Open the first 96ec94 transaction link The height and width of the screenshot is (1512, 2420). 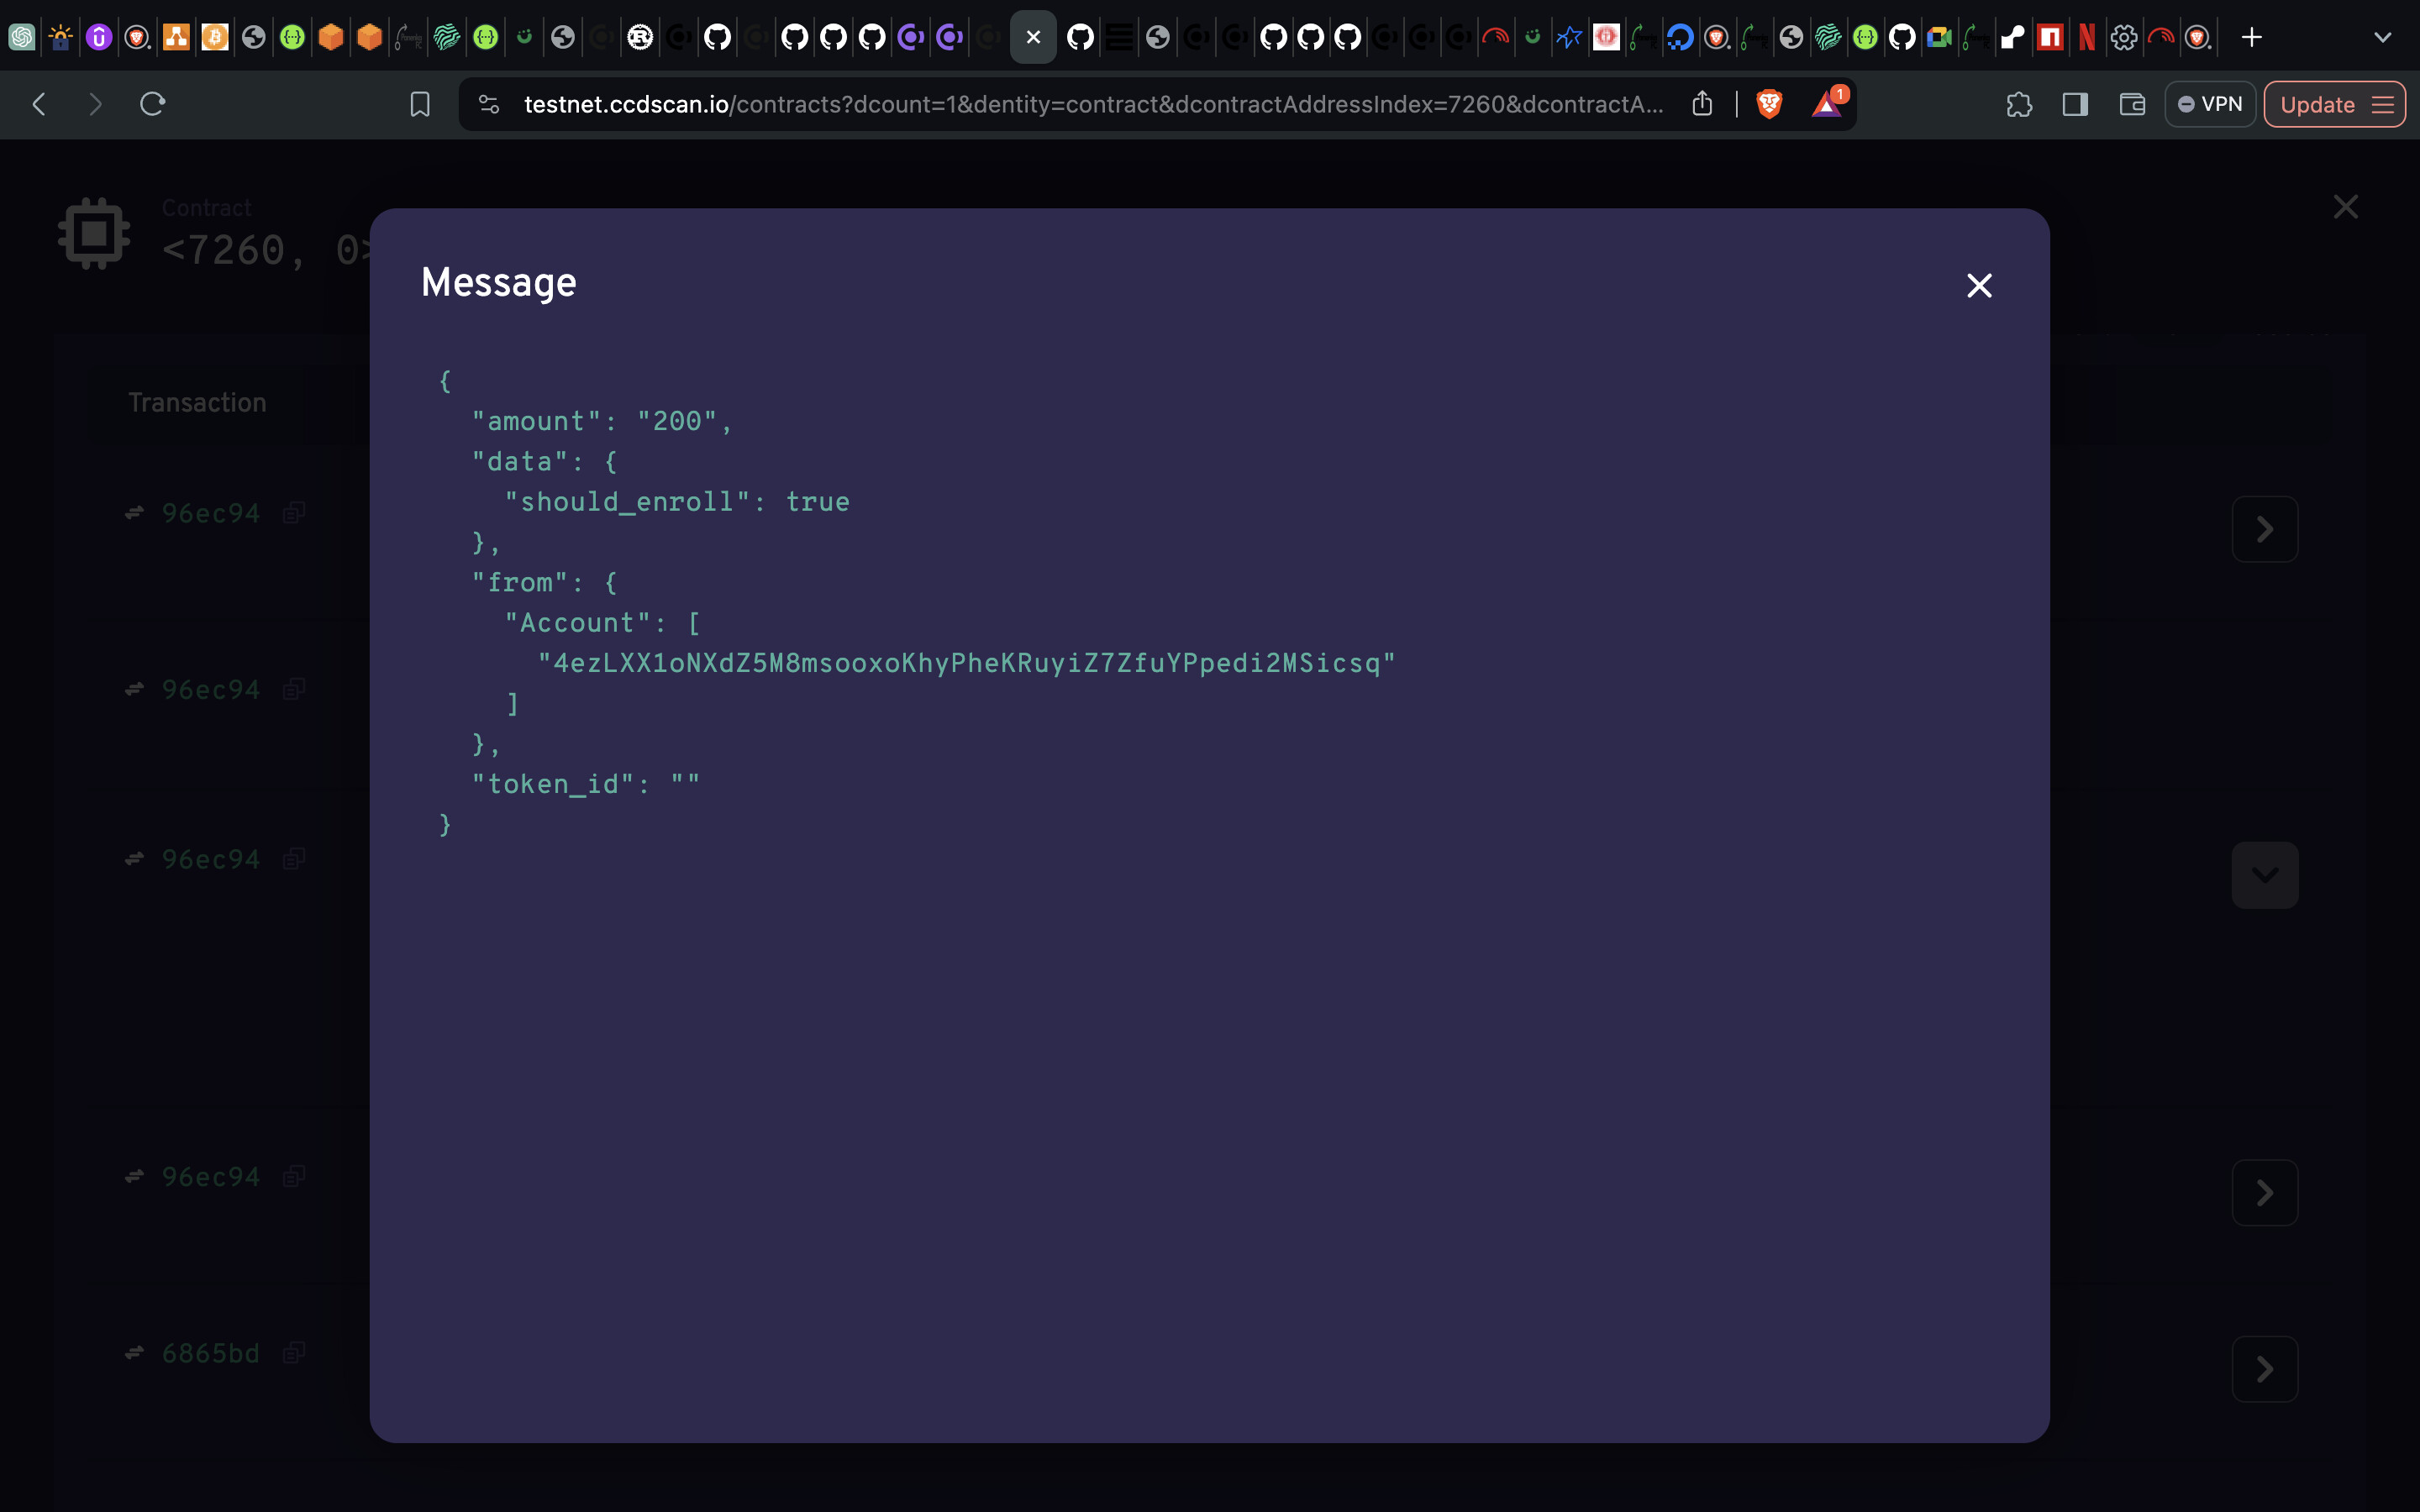(x=211, y=513)
